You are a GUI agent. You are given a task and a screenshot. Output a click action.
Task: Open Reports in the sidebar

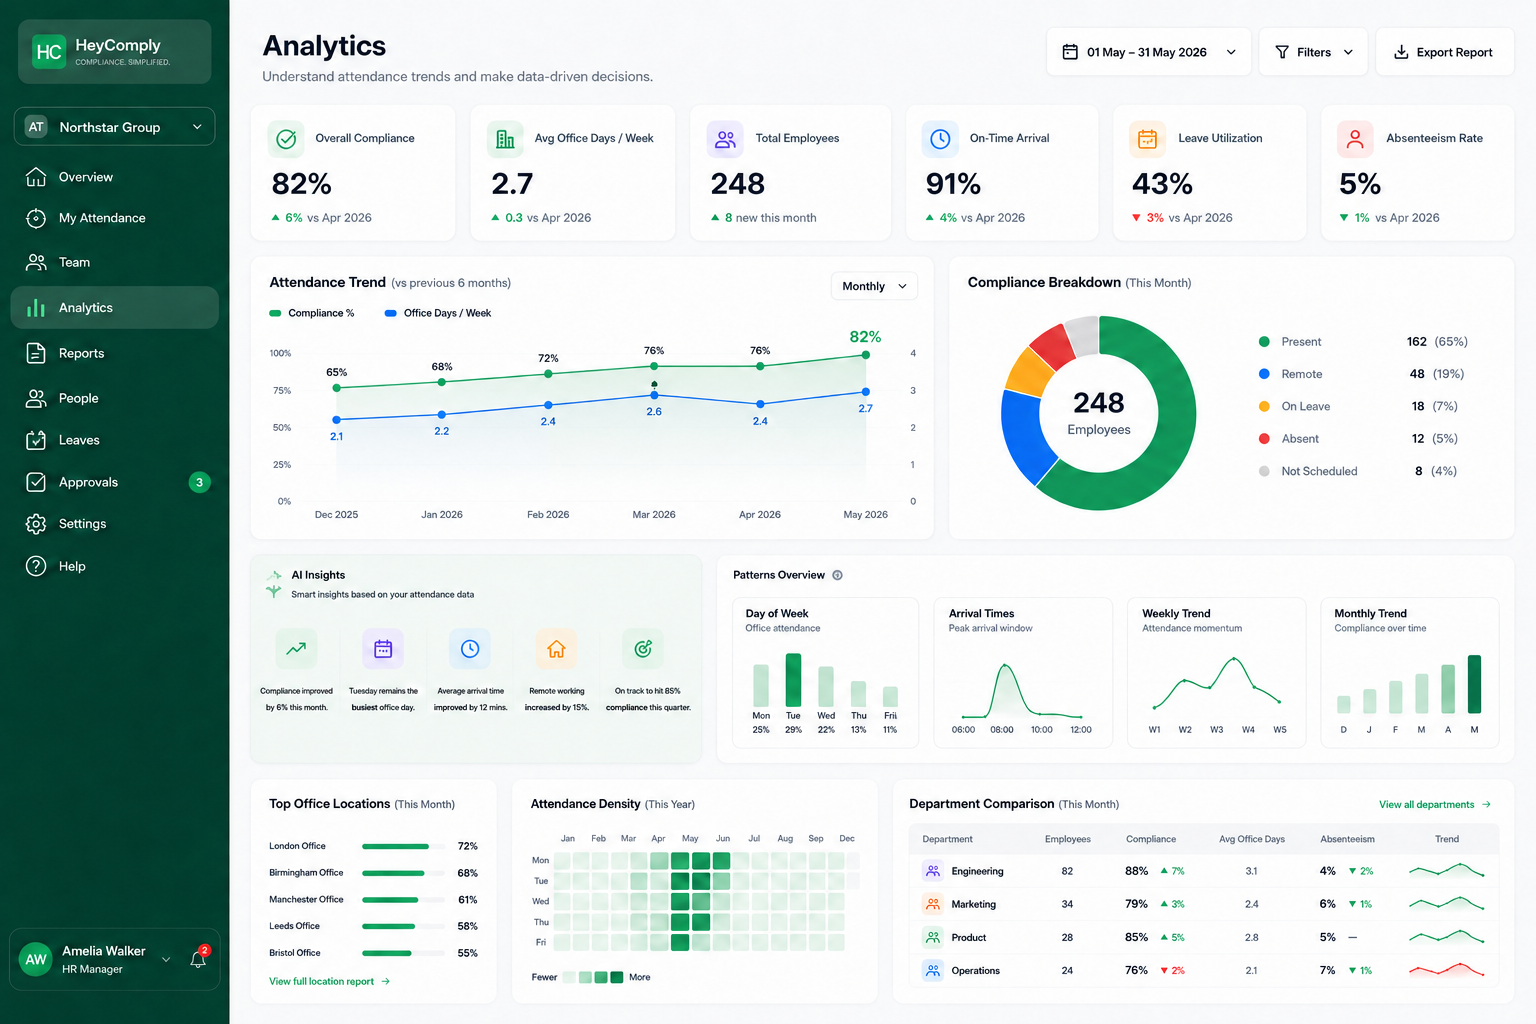pos(115,353)
